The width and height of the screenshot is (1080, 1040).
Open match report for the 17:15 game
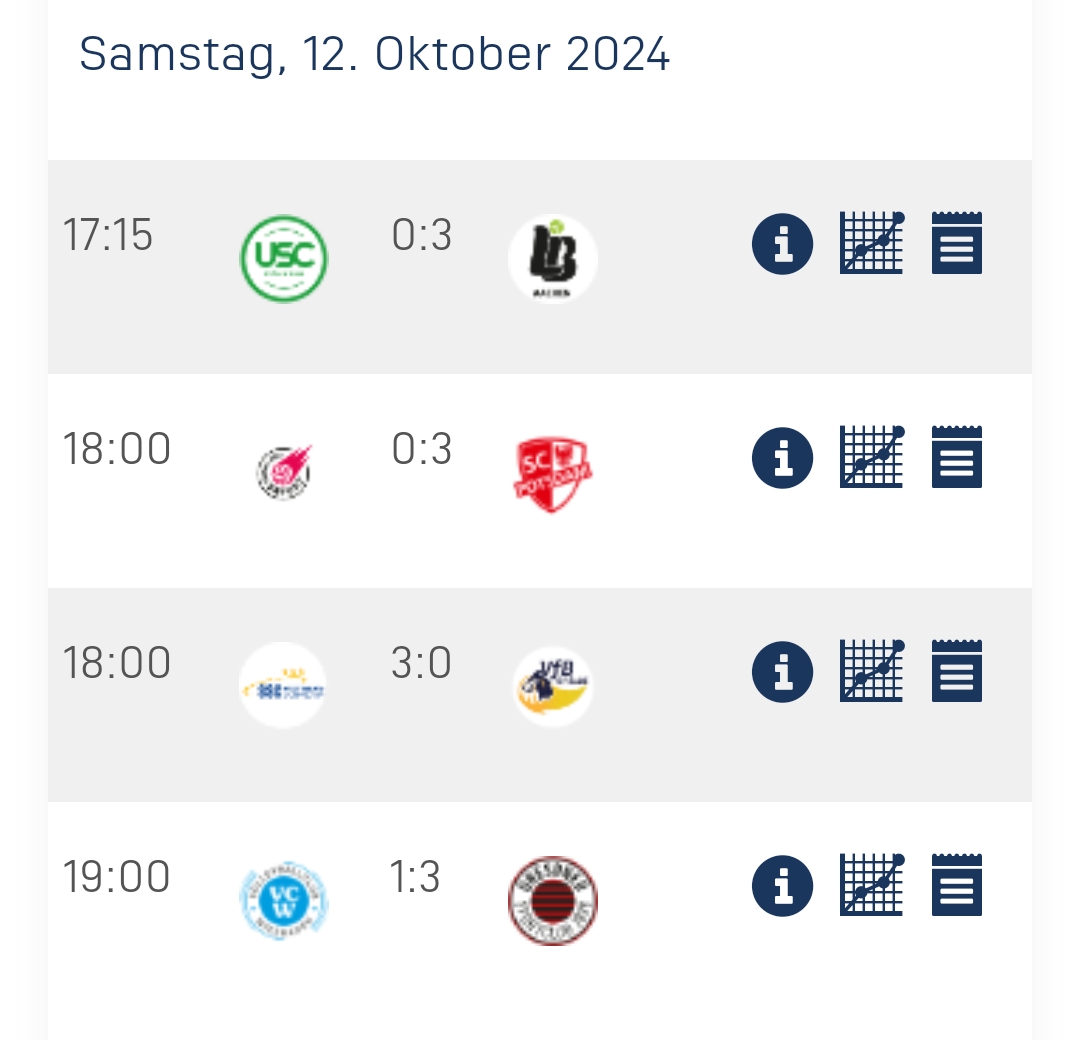(957, 243)
